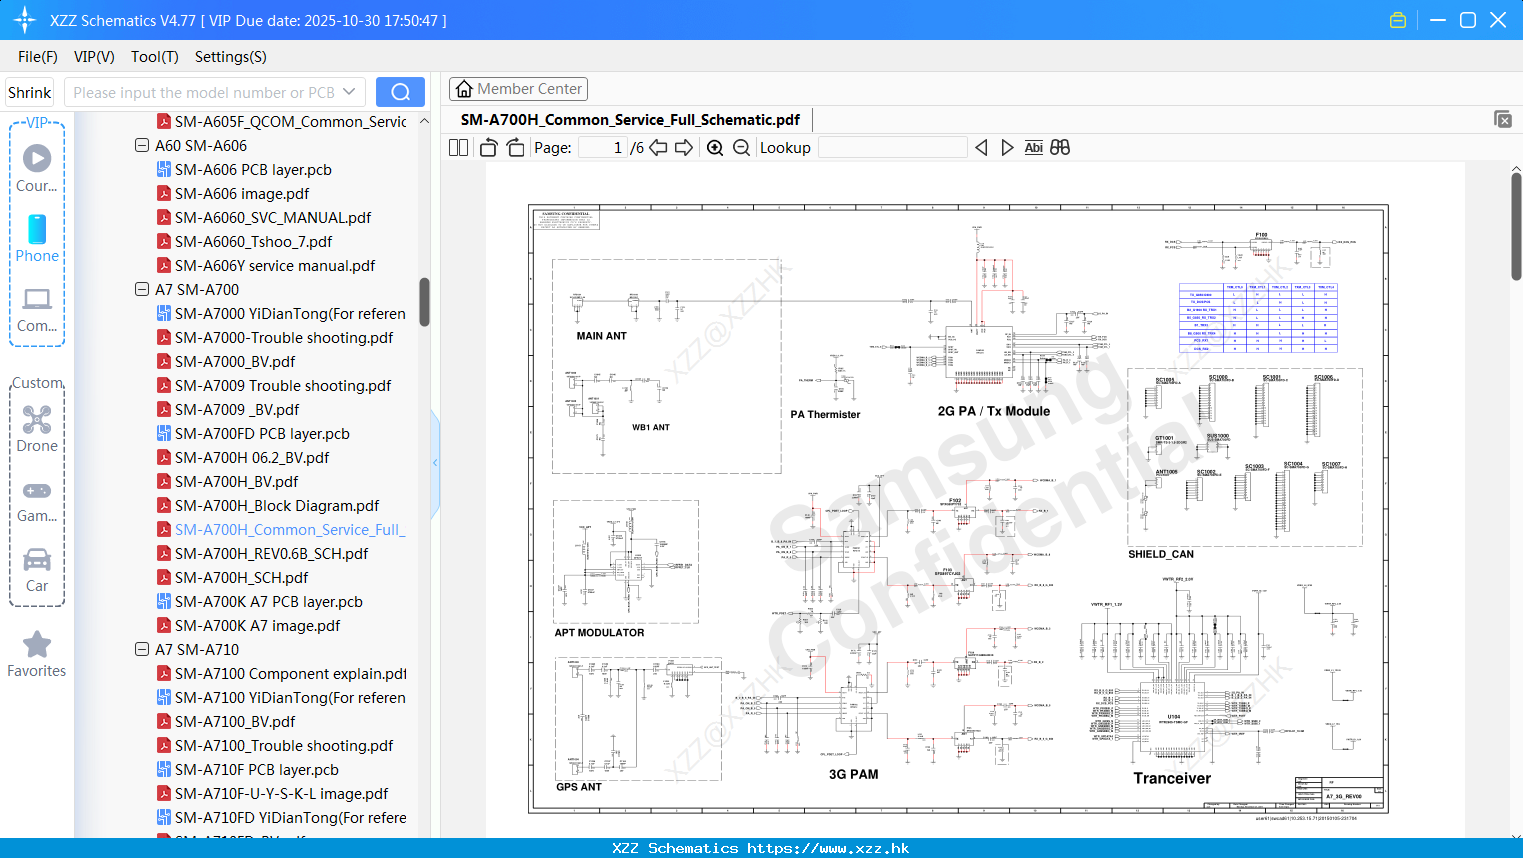Click the document vertical scrollbar thumb
1523x858 pixels.
click(1516, 227)
